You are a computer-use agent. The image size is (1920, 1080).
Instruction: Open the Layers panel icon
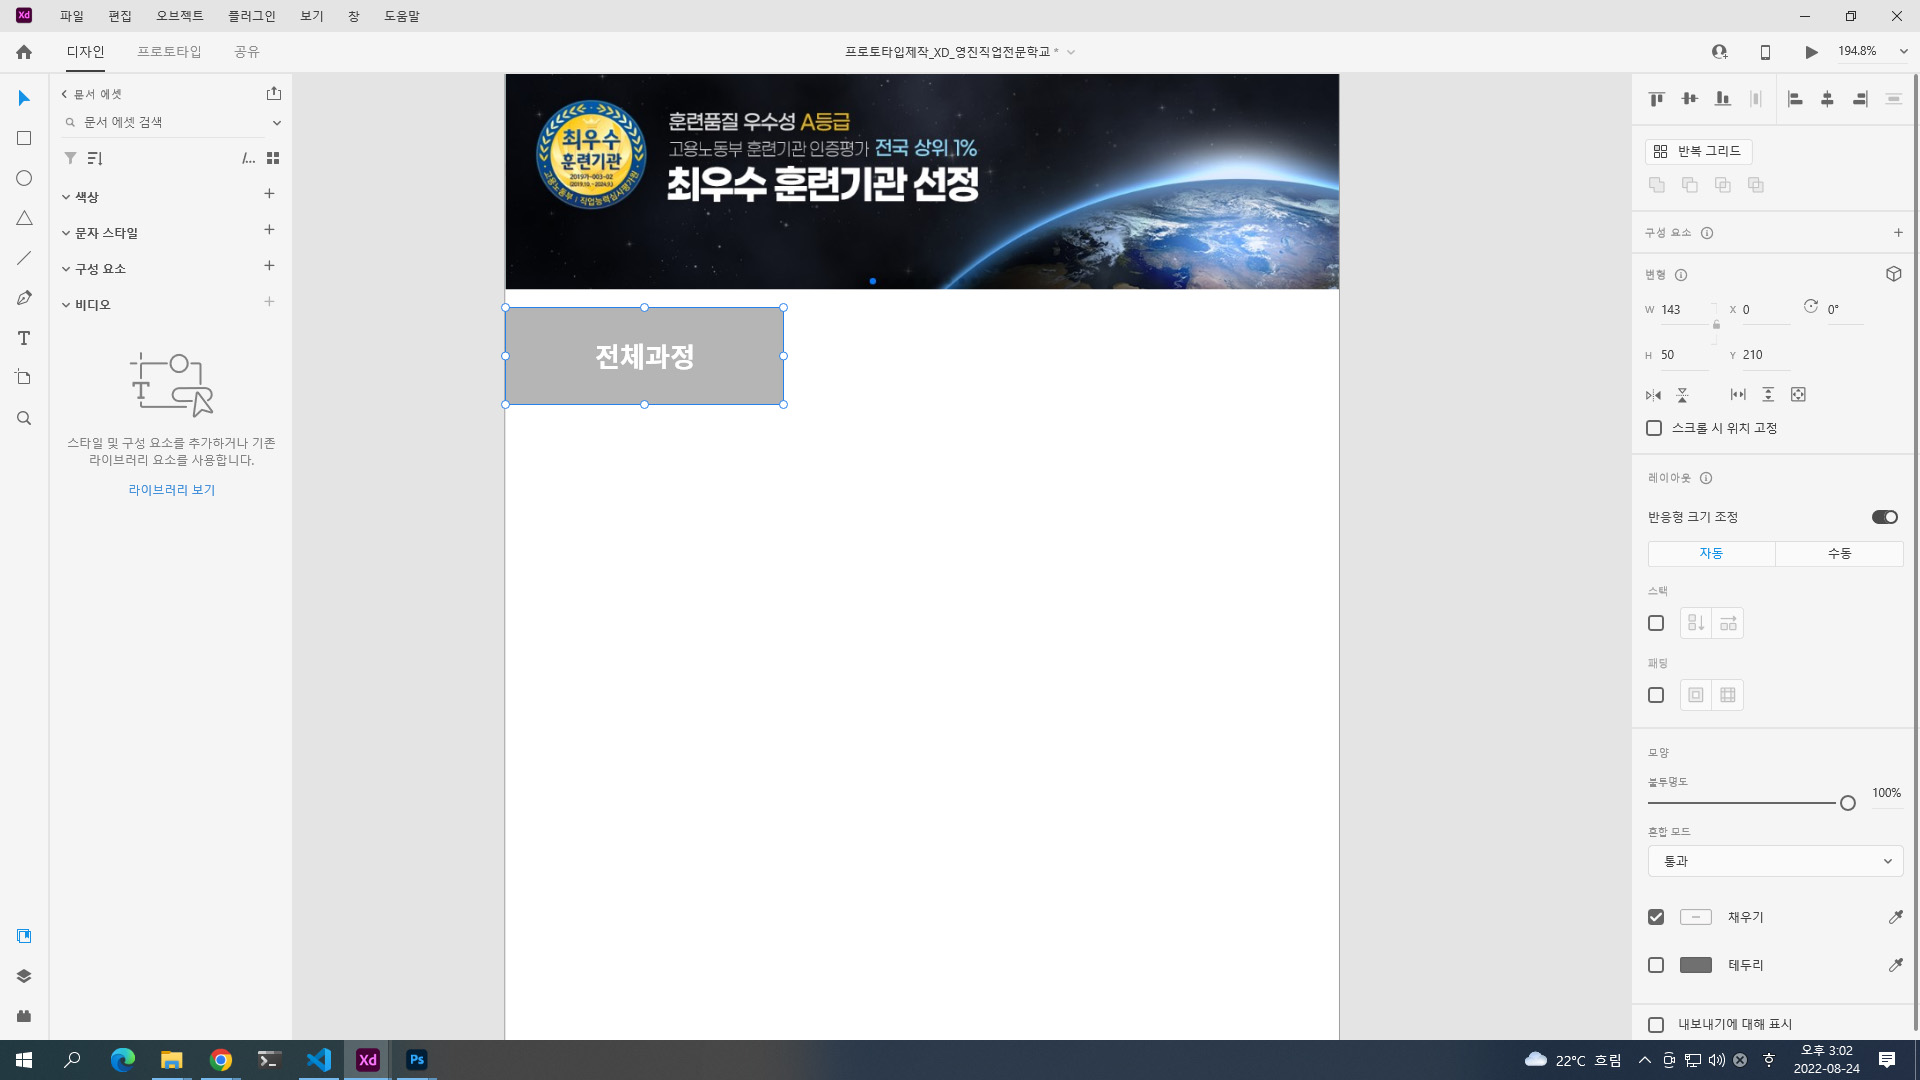(24, 976)
